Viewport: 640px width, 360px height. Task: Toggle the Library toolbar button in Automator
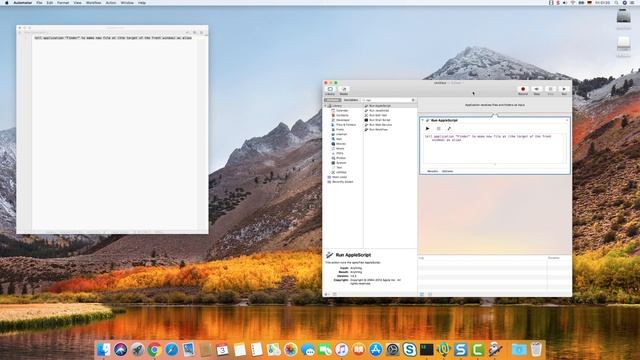tap(330, 90)
